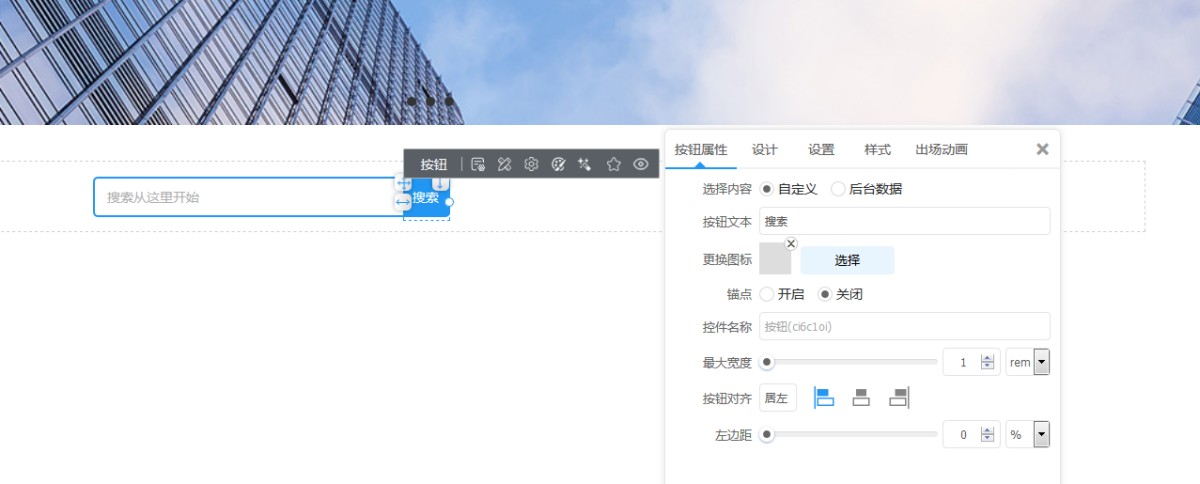Click the horizontal resize arrow handle
Image resolution: width=1200 pixels, height=484 pixels.
(x=403, y=202)
